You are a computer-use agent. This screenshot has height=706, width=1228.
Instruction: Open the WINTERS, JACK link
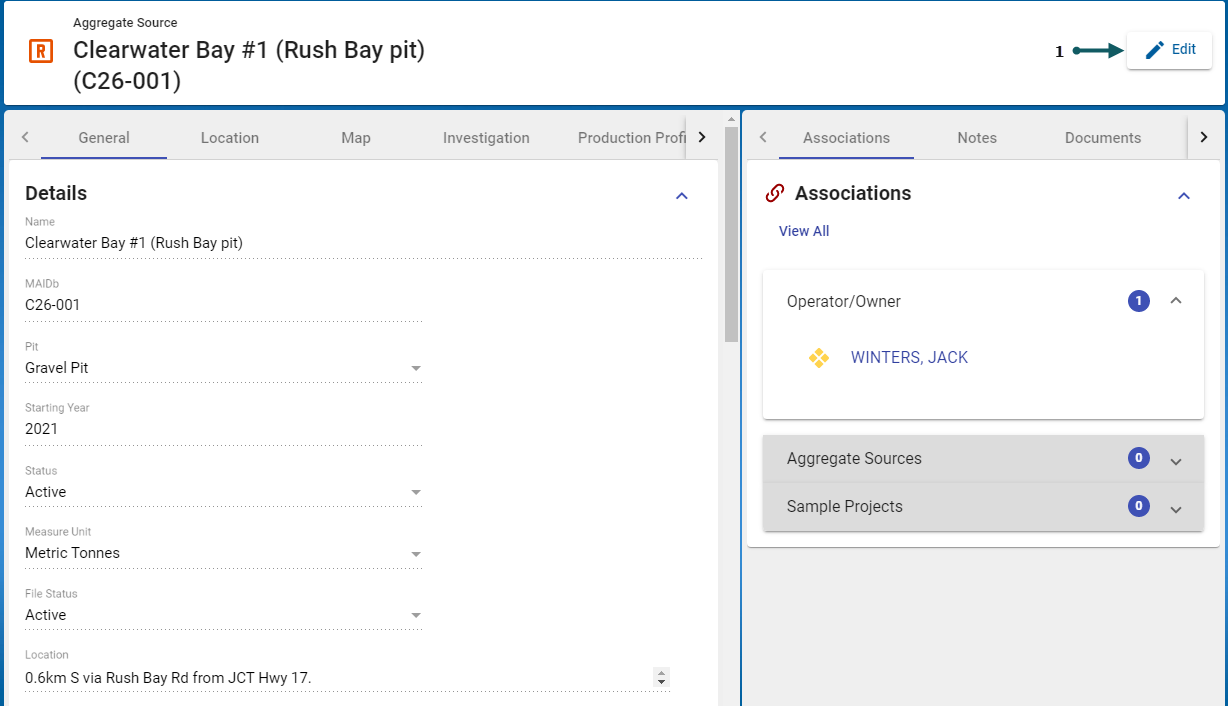click(909, 358)
